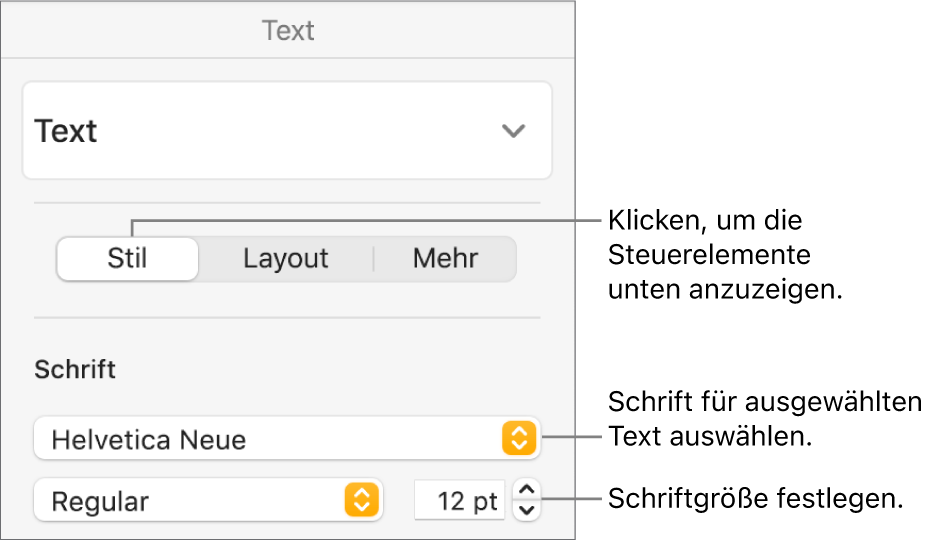Decrease font size with down arrow
Screen dimensions: 939x540
click(526, 510)
